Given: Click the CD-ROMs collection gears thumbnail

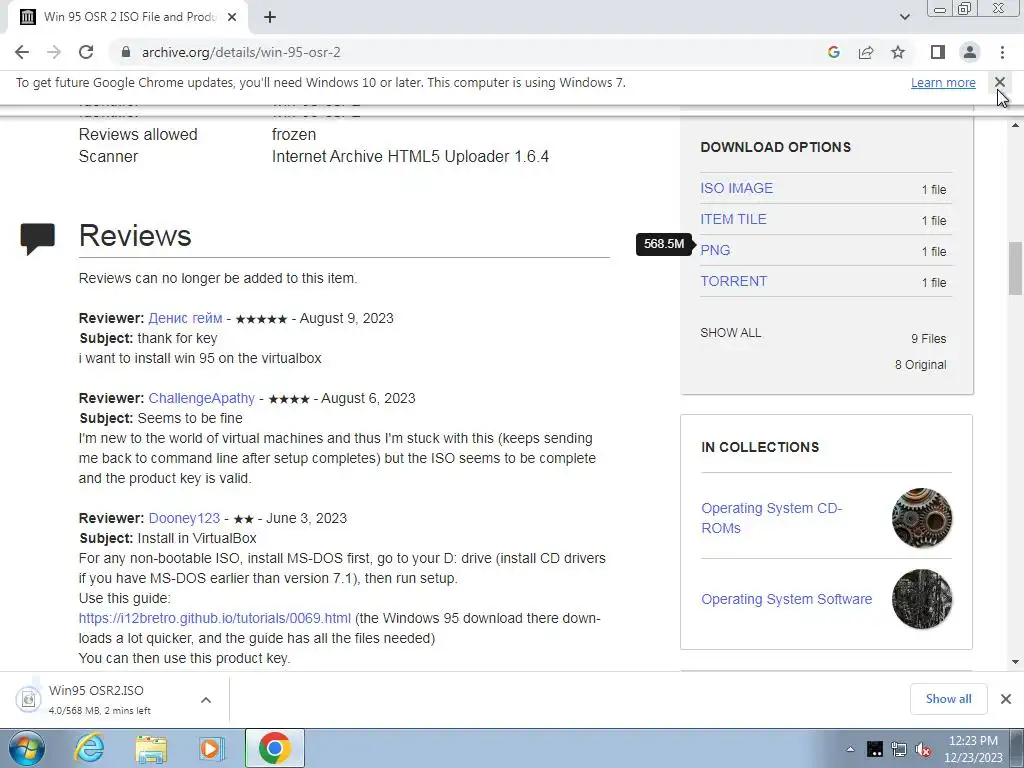Looking at the screenshot, I should pyautogui.click(x=921, y=518).
